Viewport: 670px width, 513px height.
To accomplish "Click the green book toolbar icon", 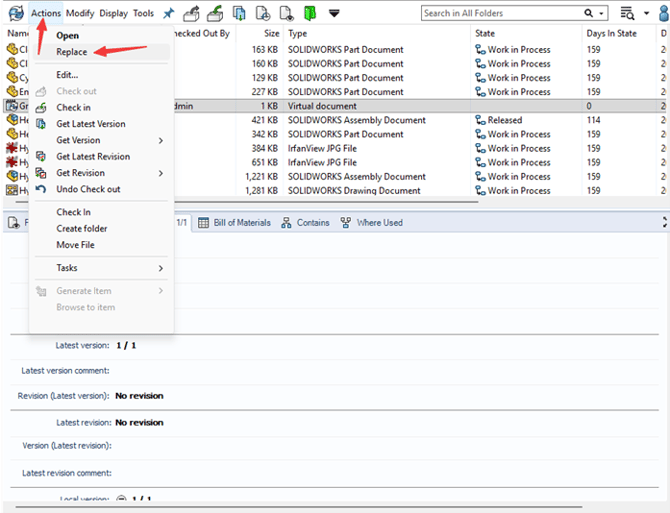I will pos(310,13).
